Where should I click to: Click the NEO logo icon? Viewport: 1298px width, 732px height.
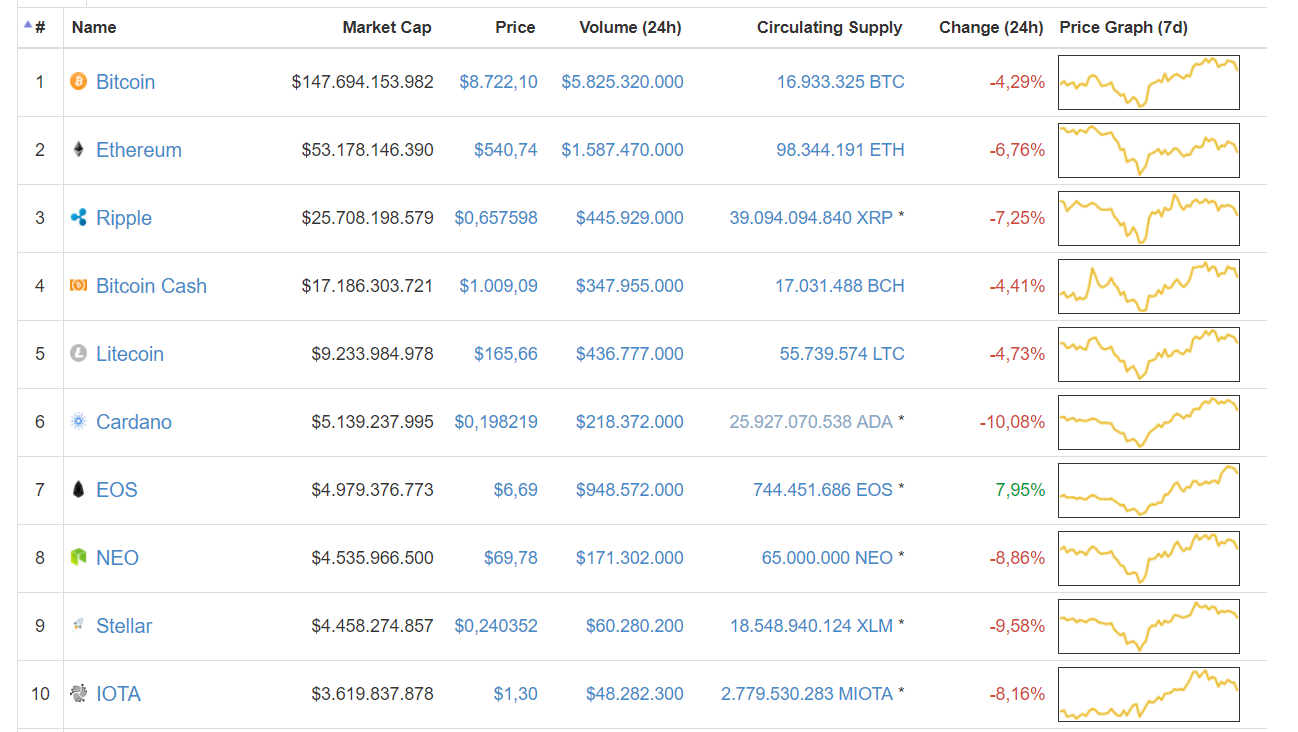pyautogui.click(x=79, y=557)
